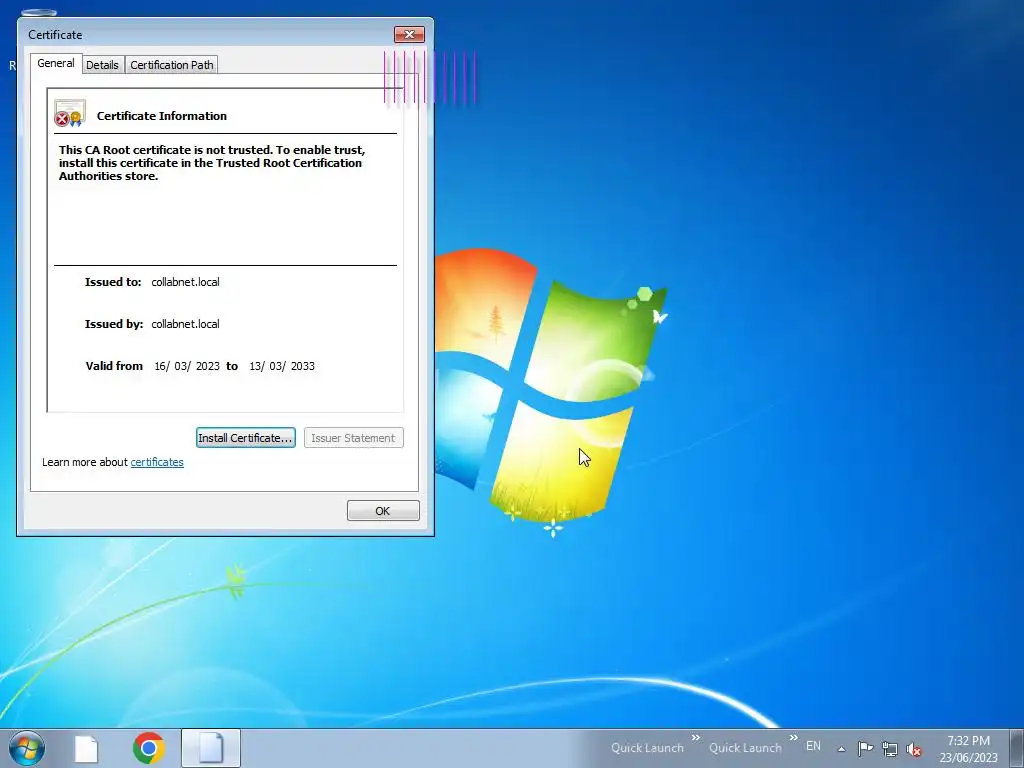1024x768 pixels.
Task: Click the network status tray icon
Action: 889,749
